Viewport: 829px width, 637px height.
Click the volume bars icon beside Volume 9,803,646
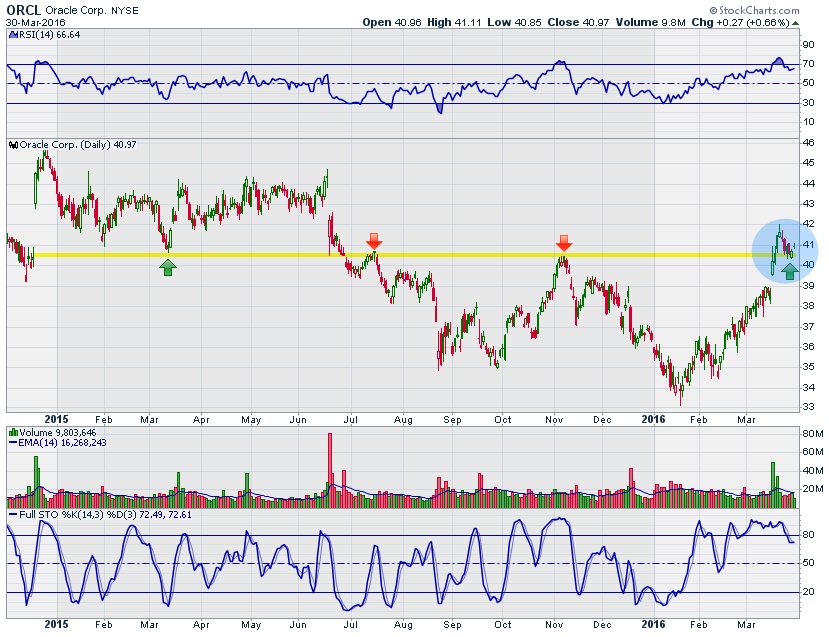tap(14, 432)
